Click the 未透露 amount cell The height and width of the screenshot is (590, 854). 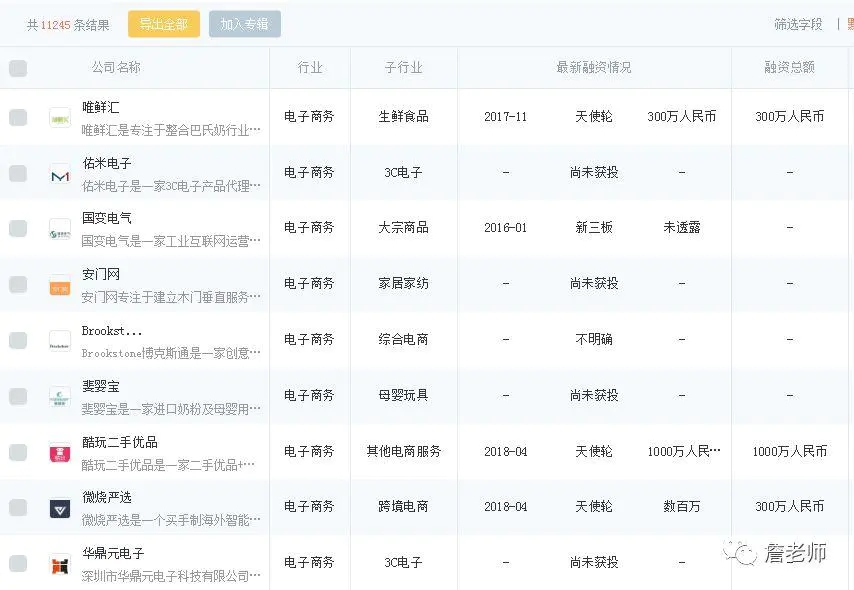[x=682, y=228]
